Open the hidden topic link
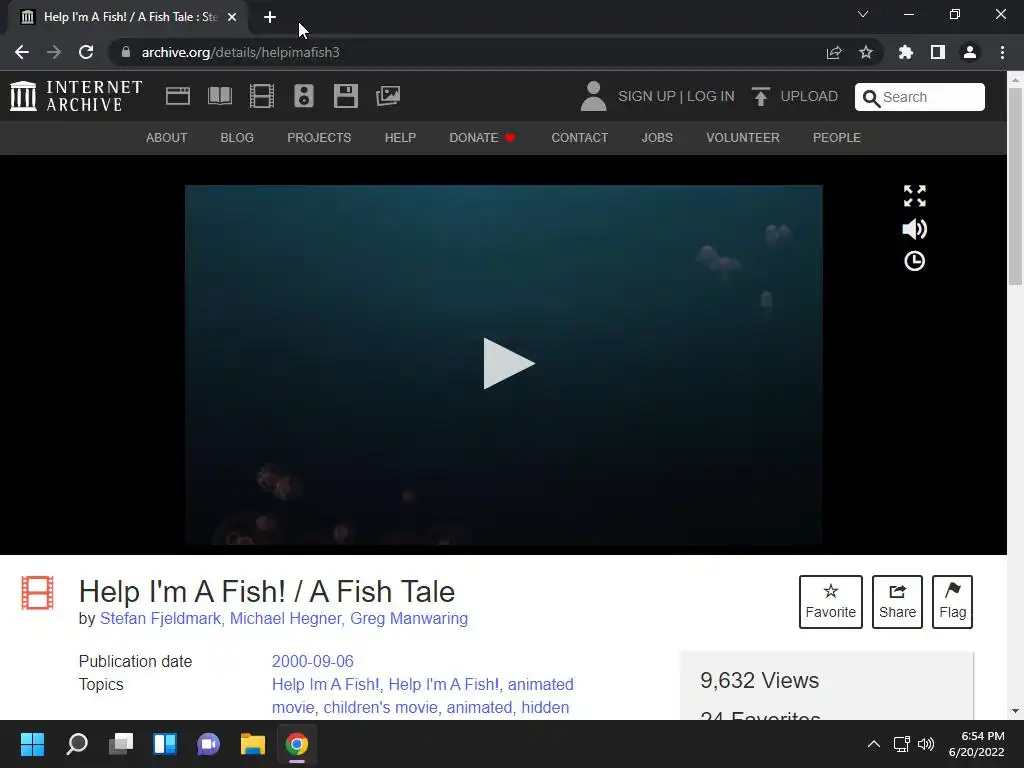 (545, 707)
